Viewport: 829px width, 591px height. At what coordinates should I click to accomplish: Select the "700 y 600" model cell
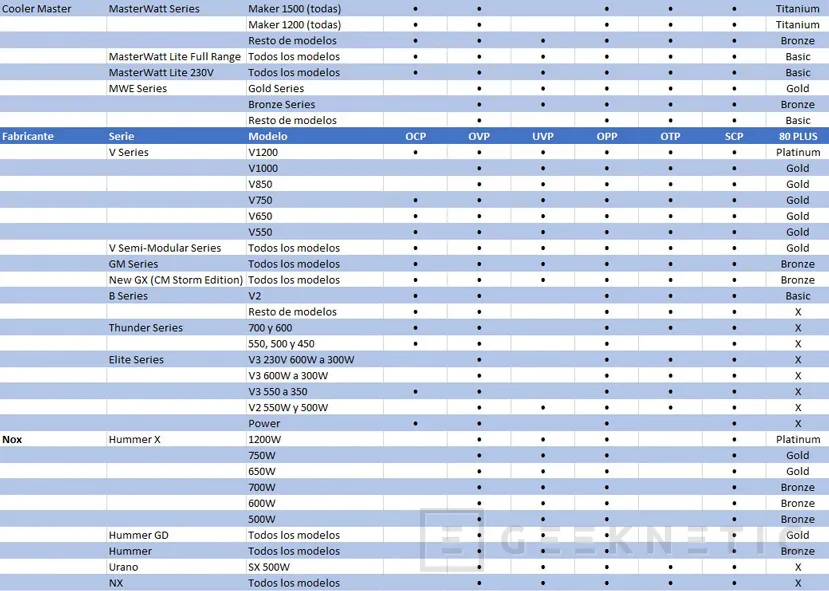[x=270, y=328]
